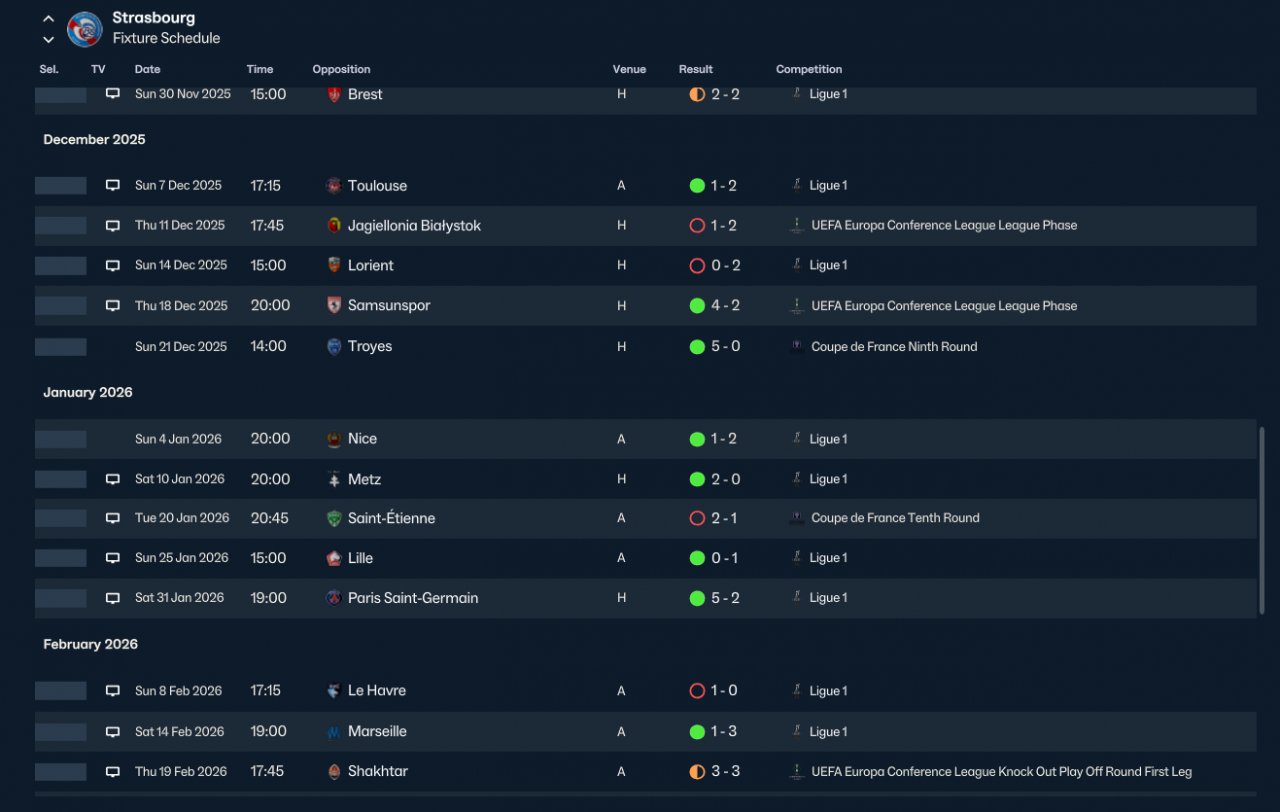Sort fixtures by the Date column header

148,70
